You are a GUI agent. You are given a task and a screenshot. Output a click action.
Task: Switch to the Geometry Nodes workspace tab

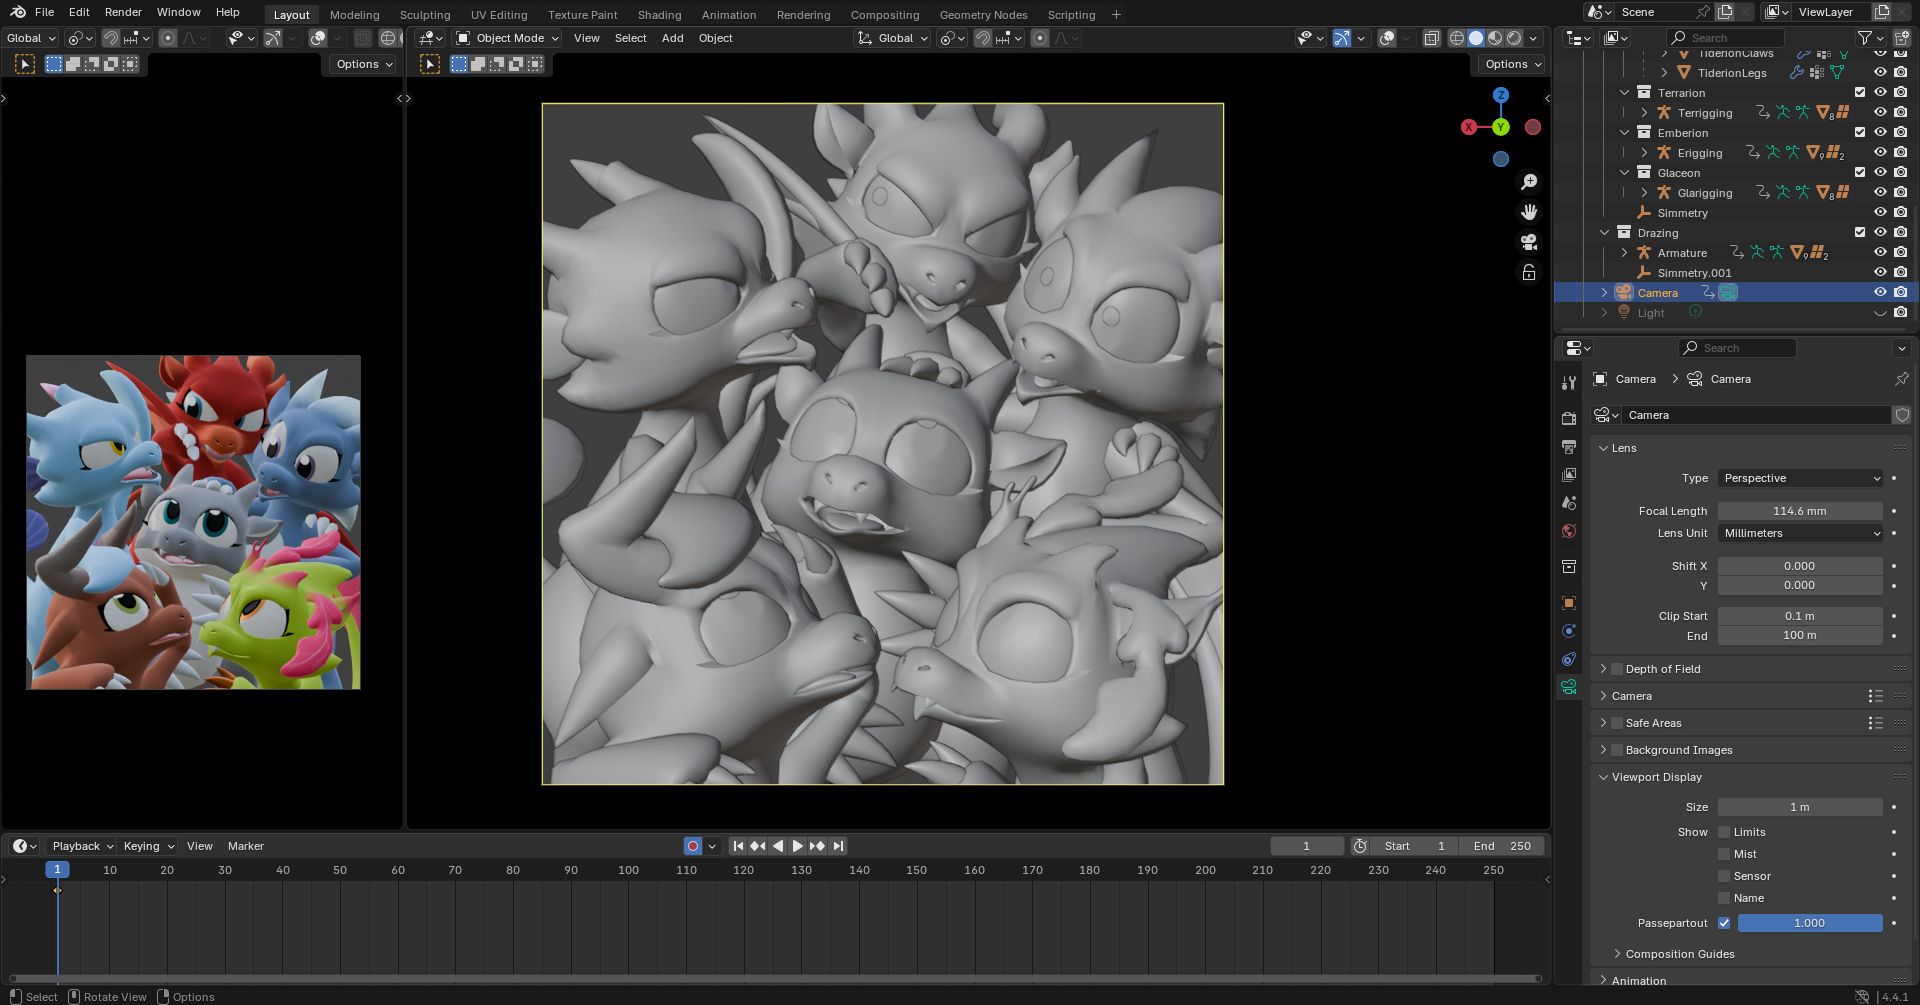point(983,15)
